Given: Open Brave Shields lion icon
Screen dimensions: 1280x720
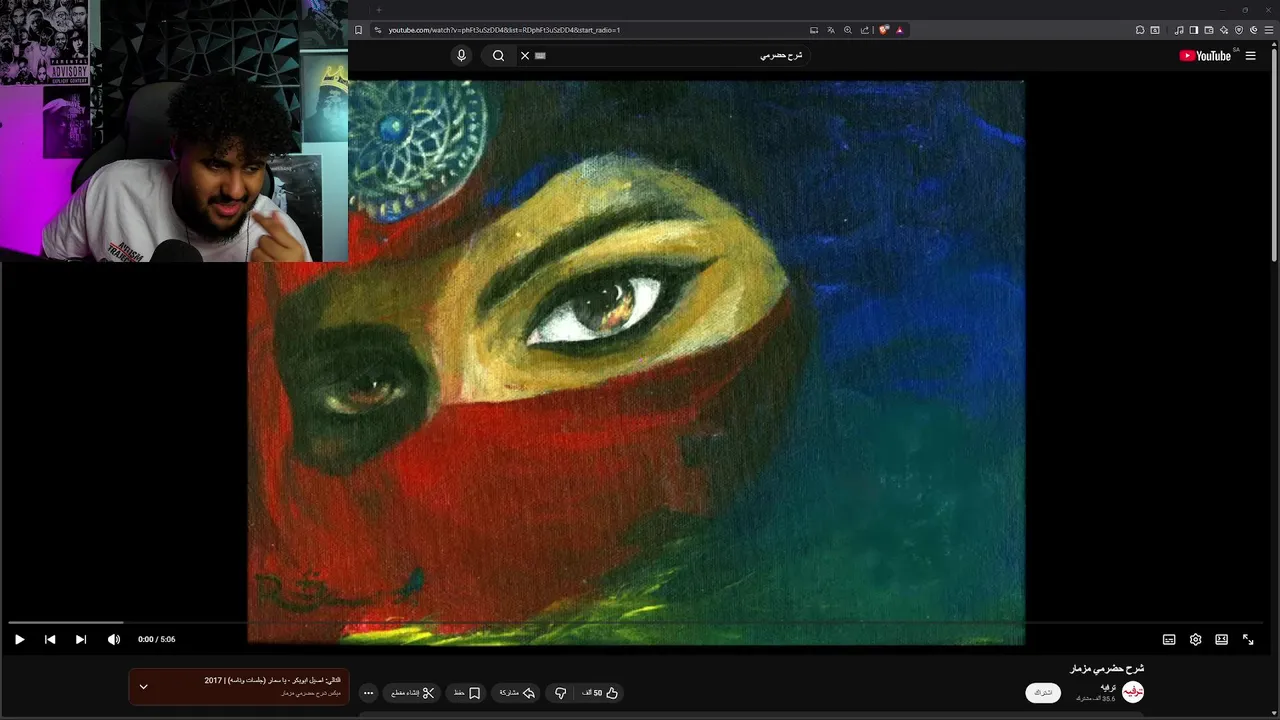Looking at the screenshot, I should tap(883, 30).
